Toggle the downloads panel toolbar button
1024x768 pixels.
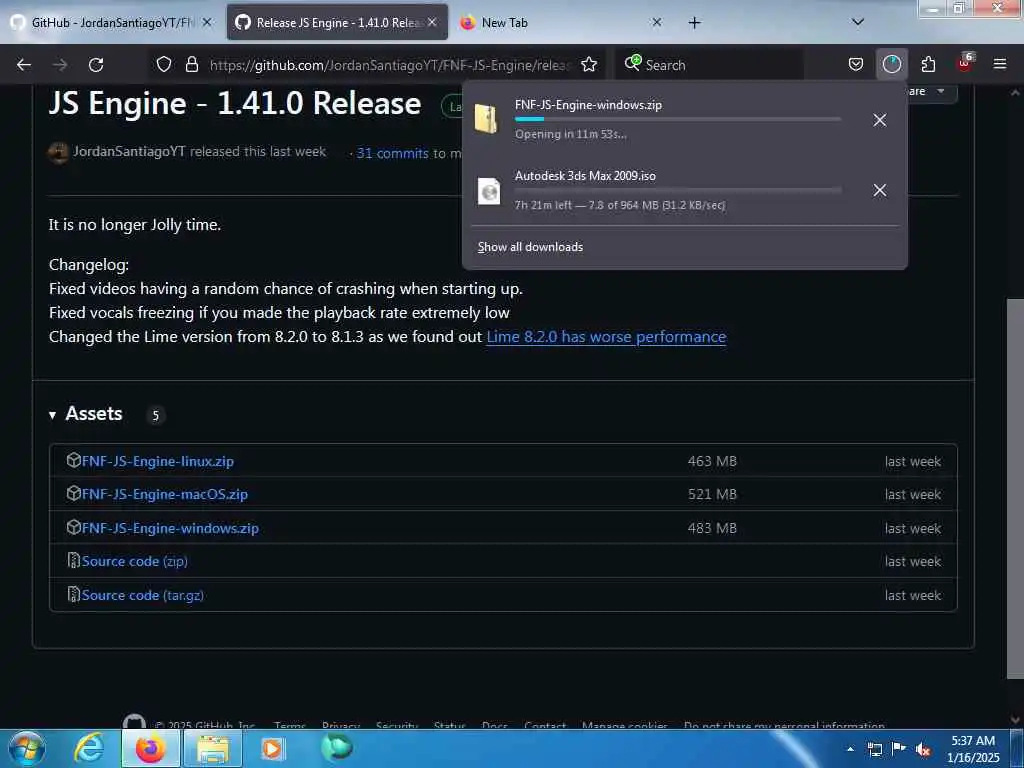891,64
